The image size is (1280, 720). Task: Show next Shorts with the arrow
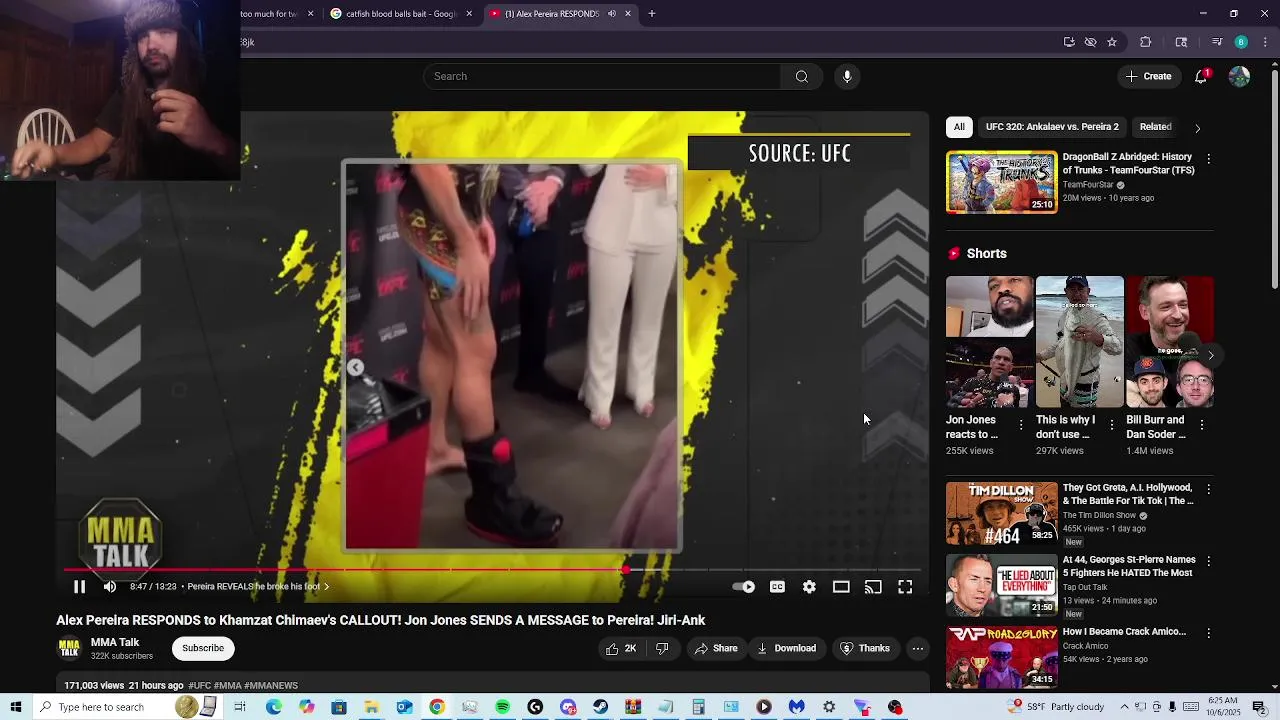[1210, 356]
